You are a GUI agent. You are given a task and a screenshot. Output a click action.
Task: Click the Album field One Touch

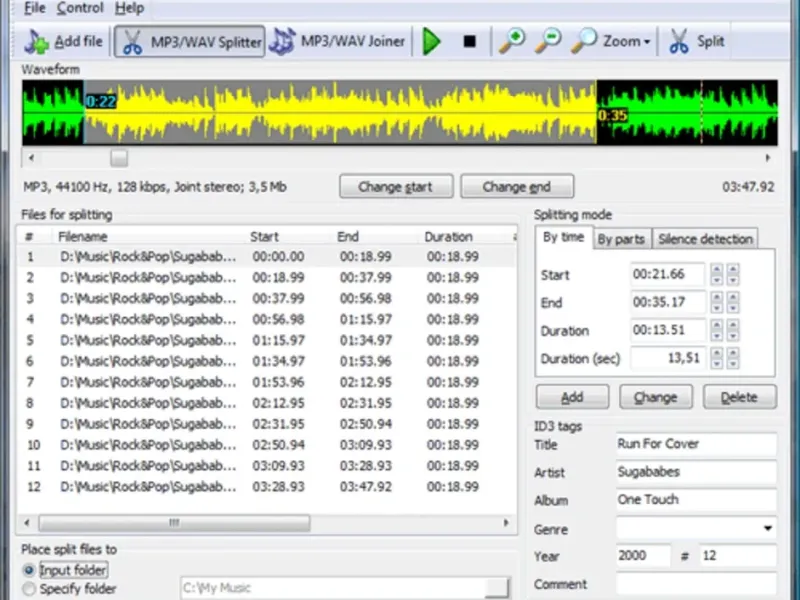696,499
